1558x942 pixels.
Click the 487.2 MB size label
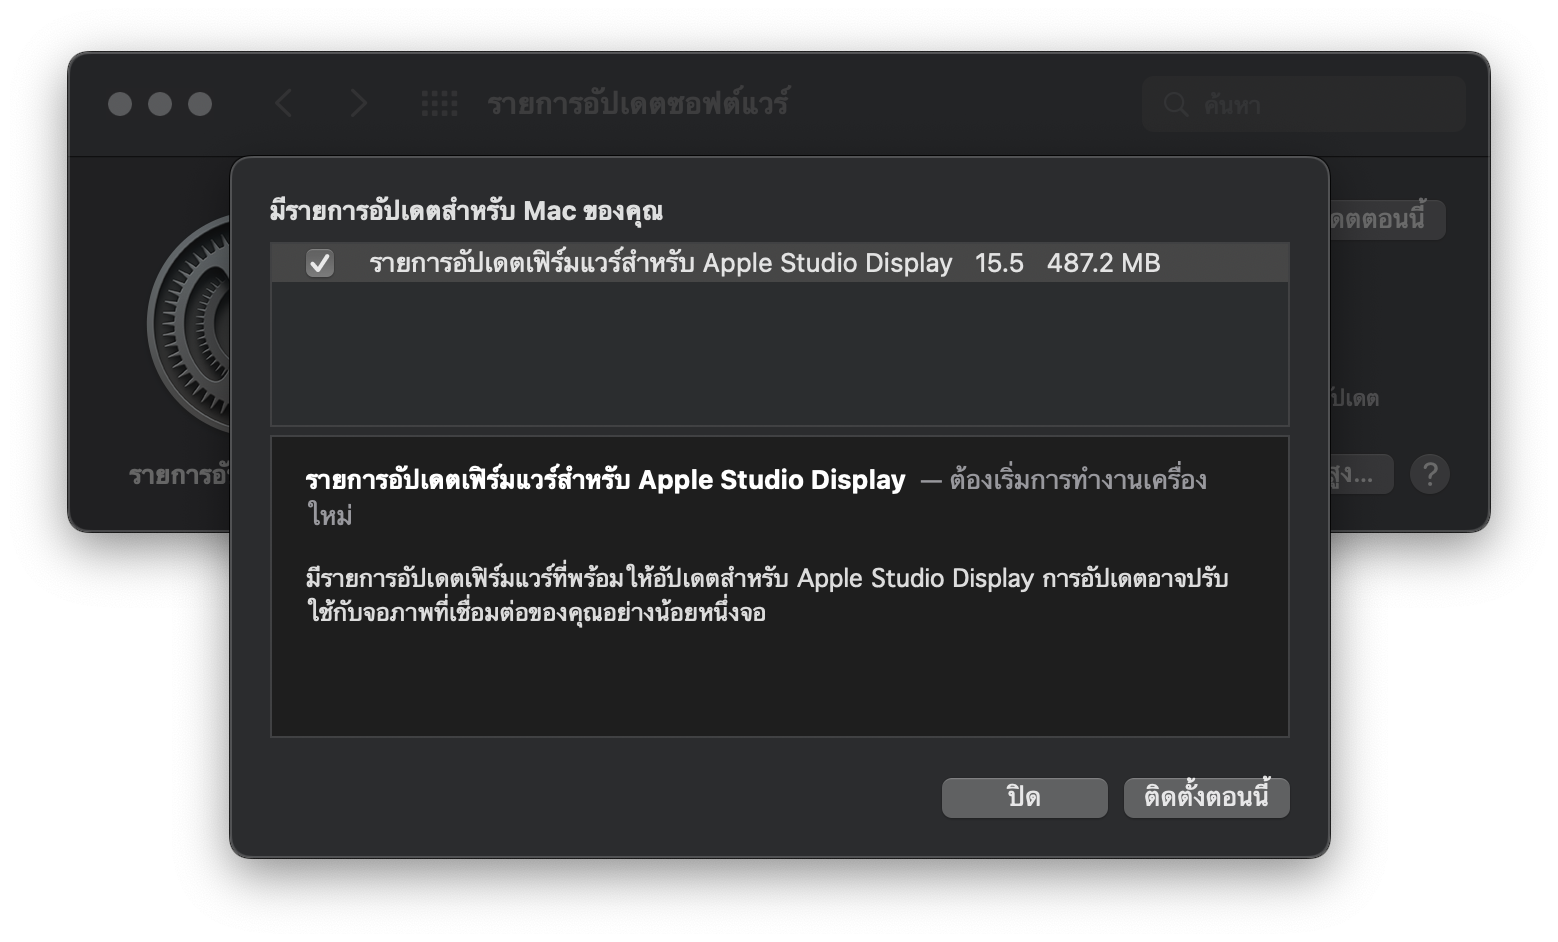[1103, 263]
